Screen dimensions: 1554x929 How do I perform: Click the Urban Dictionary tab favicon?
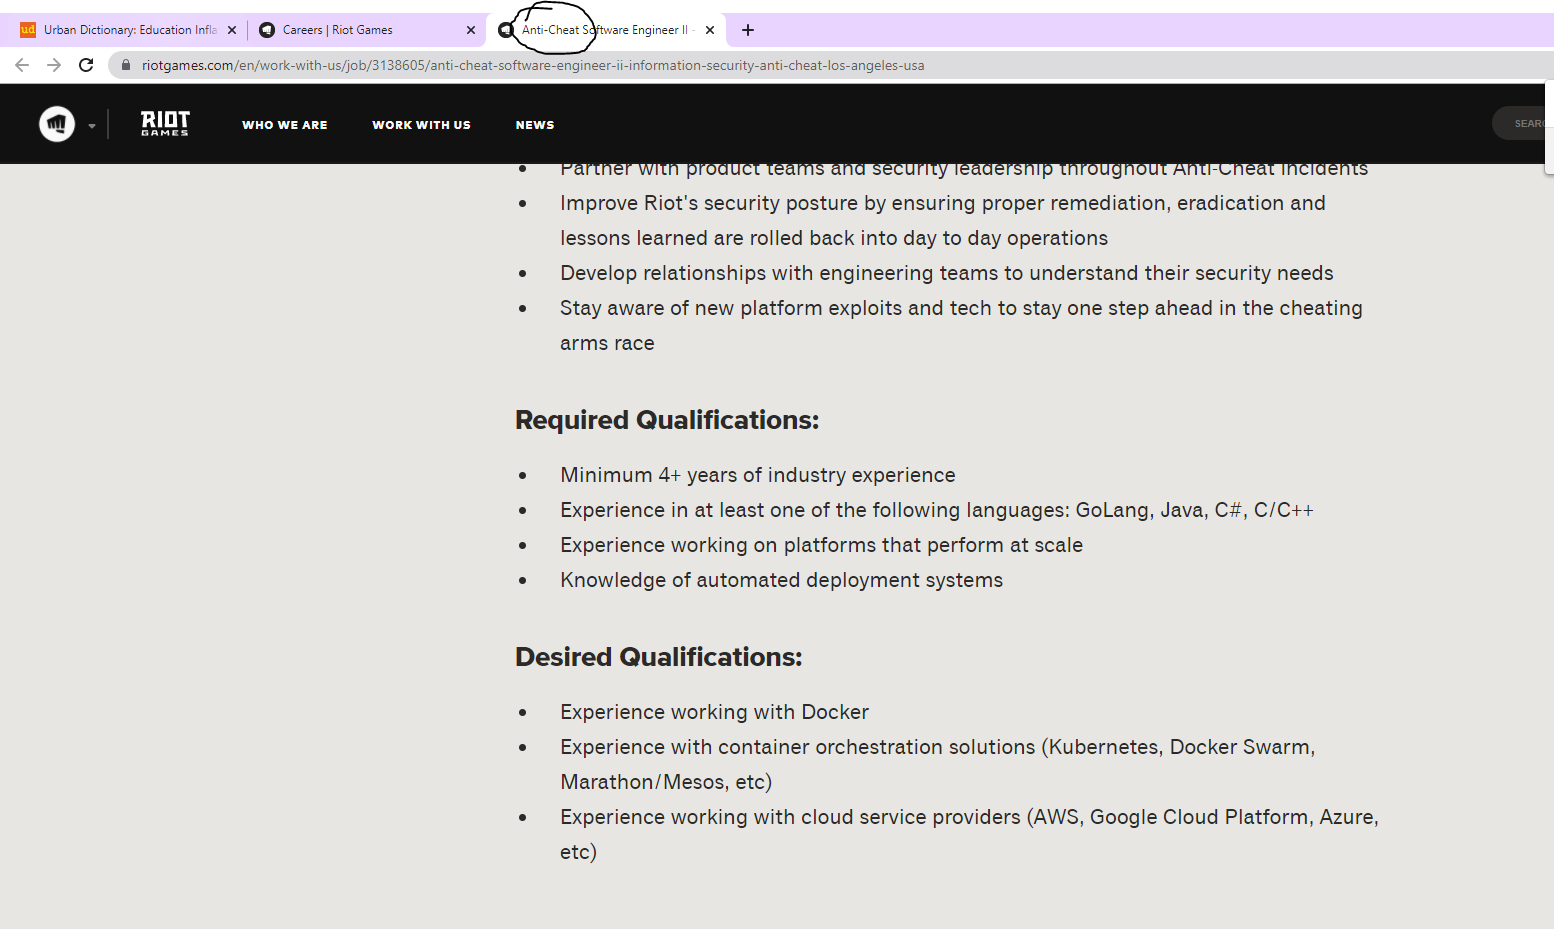pos(28,30)
